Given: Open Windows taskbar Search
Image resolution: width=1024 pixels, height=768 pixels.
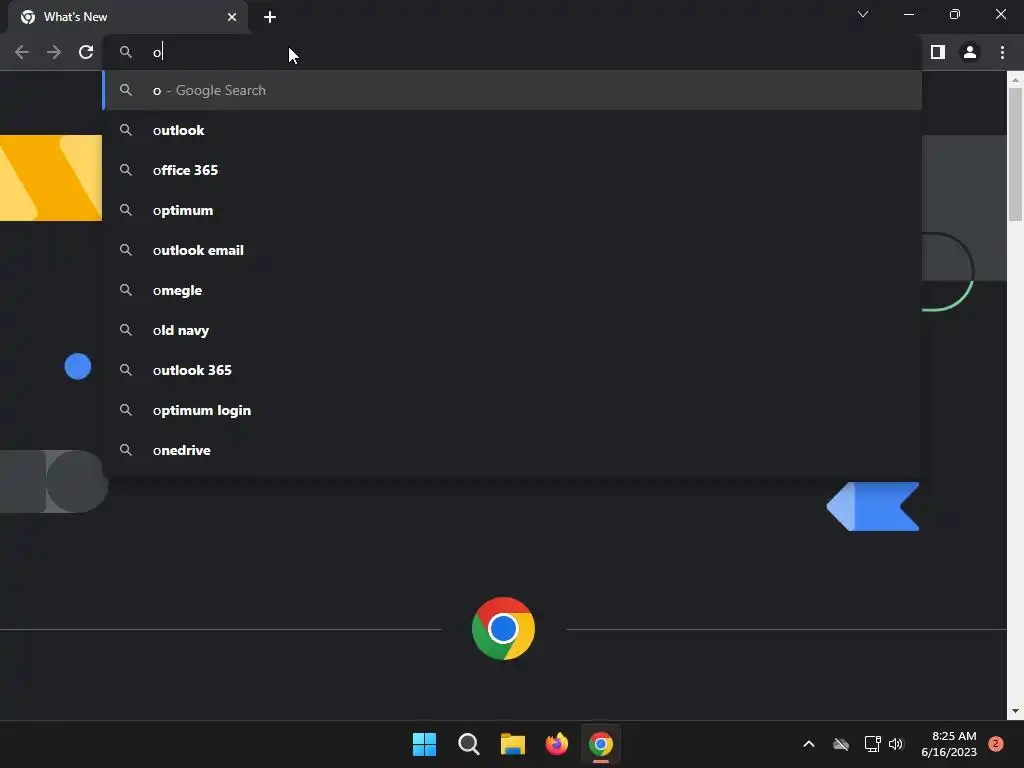Looking at the screenshot, I should (469, 744).
